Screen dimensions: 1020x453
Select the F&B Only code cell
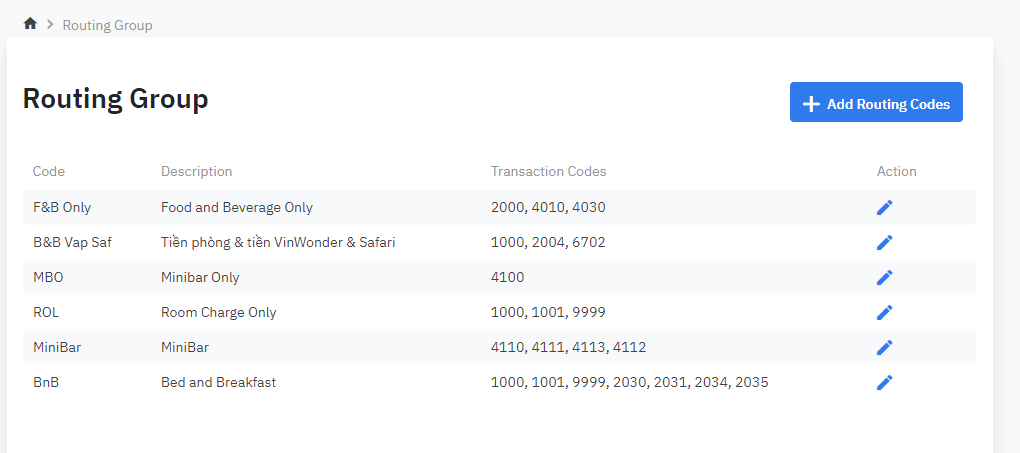[x=62, y=207]
